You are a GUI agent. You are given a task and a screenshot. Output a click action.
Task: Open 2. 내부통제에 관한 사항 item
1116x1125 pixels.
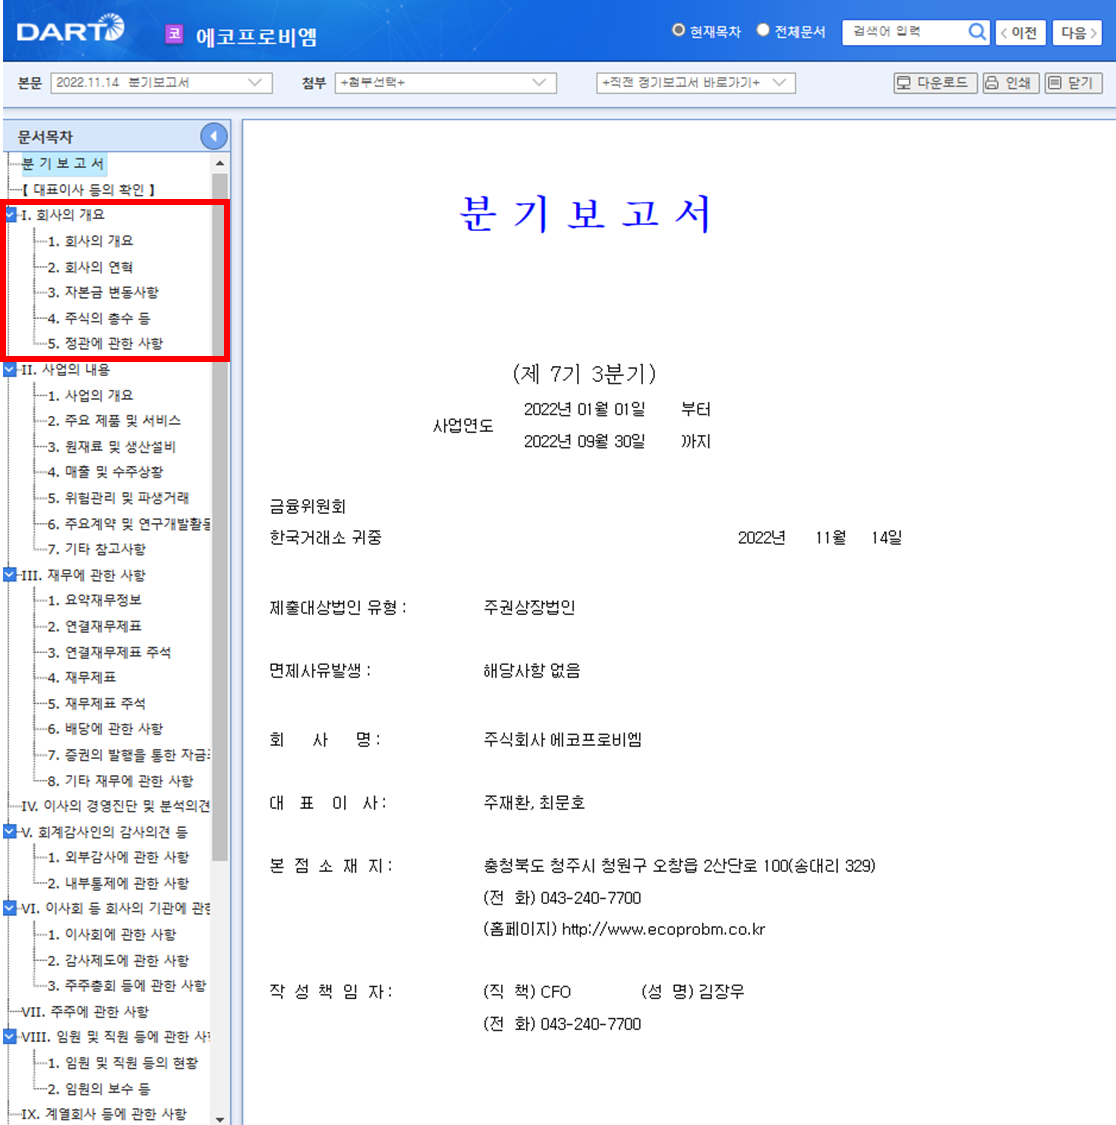(x=118, y=882)
